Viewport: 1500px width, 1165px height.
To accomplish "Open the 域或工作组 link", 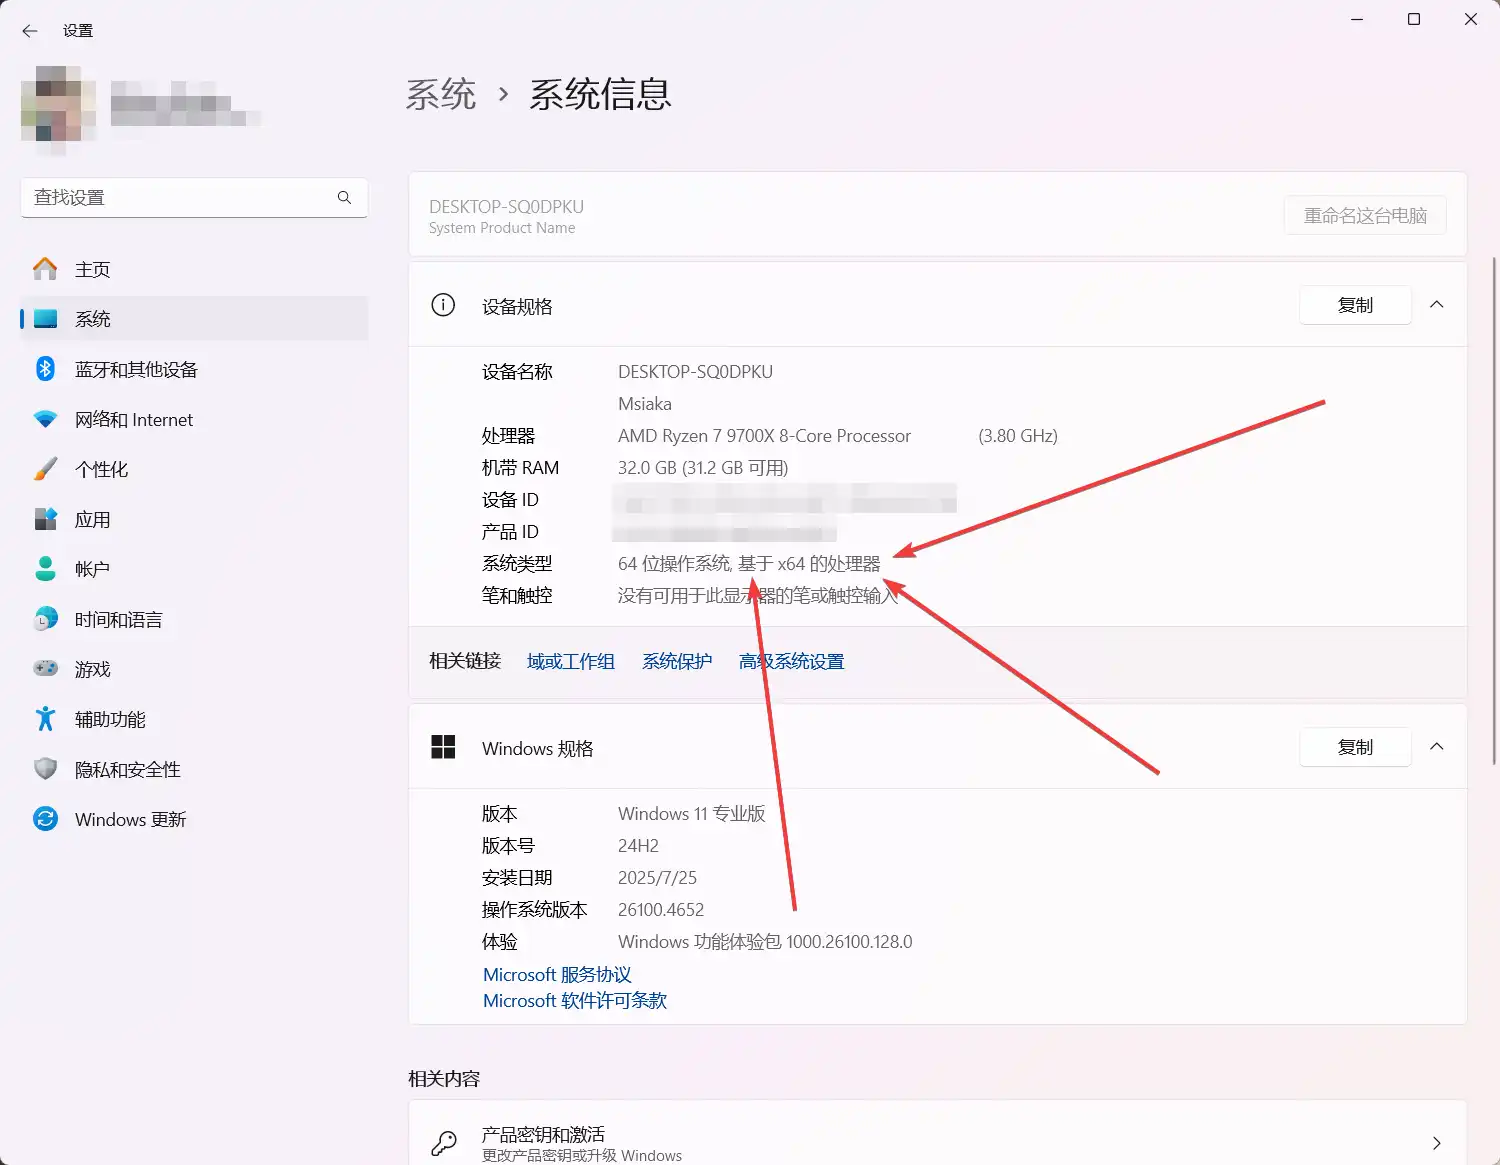I will point(571,661).
